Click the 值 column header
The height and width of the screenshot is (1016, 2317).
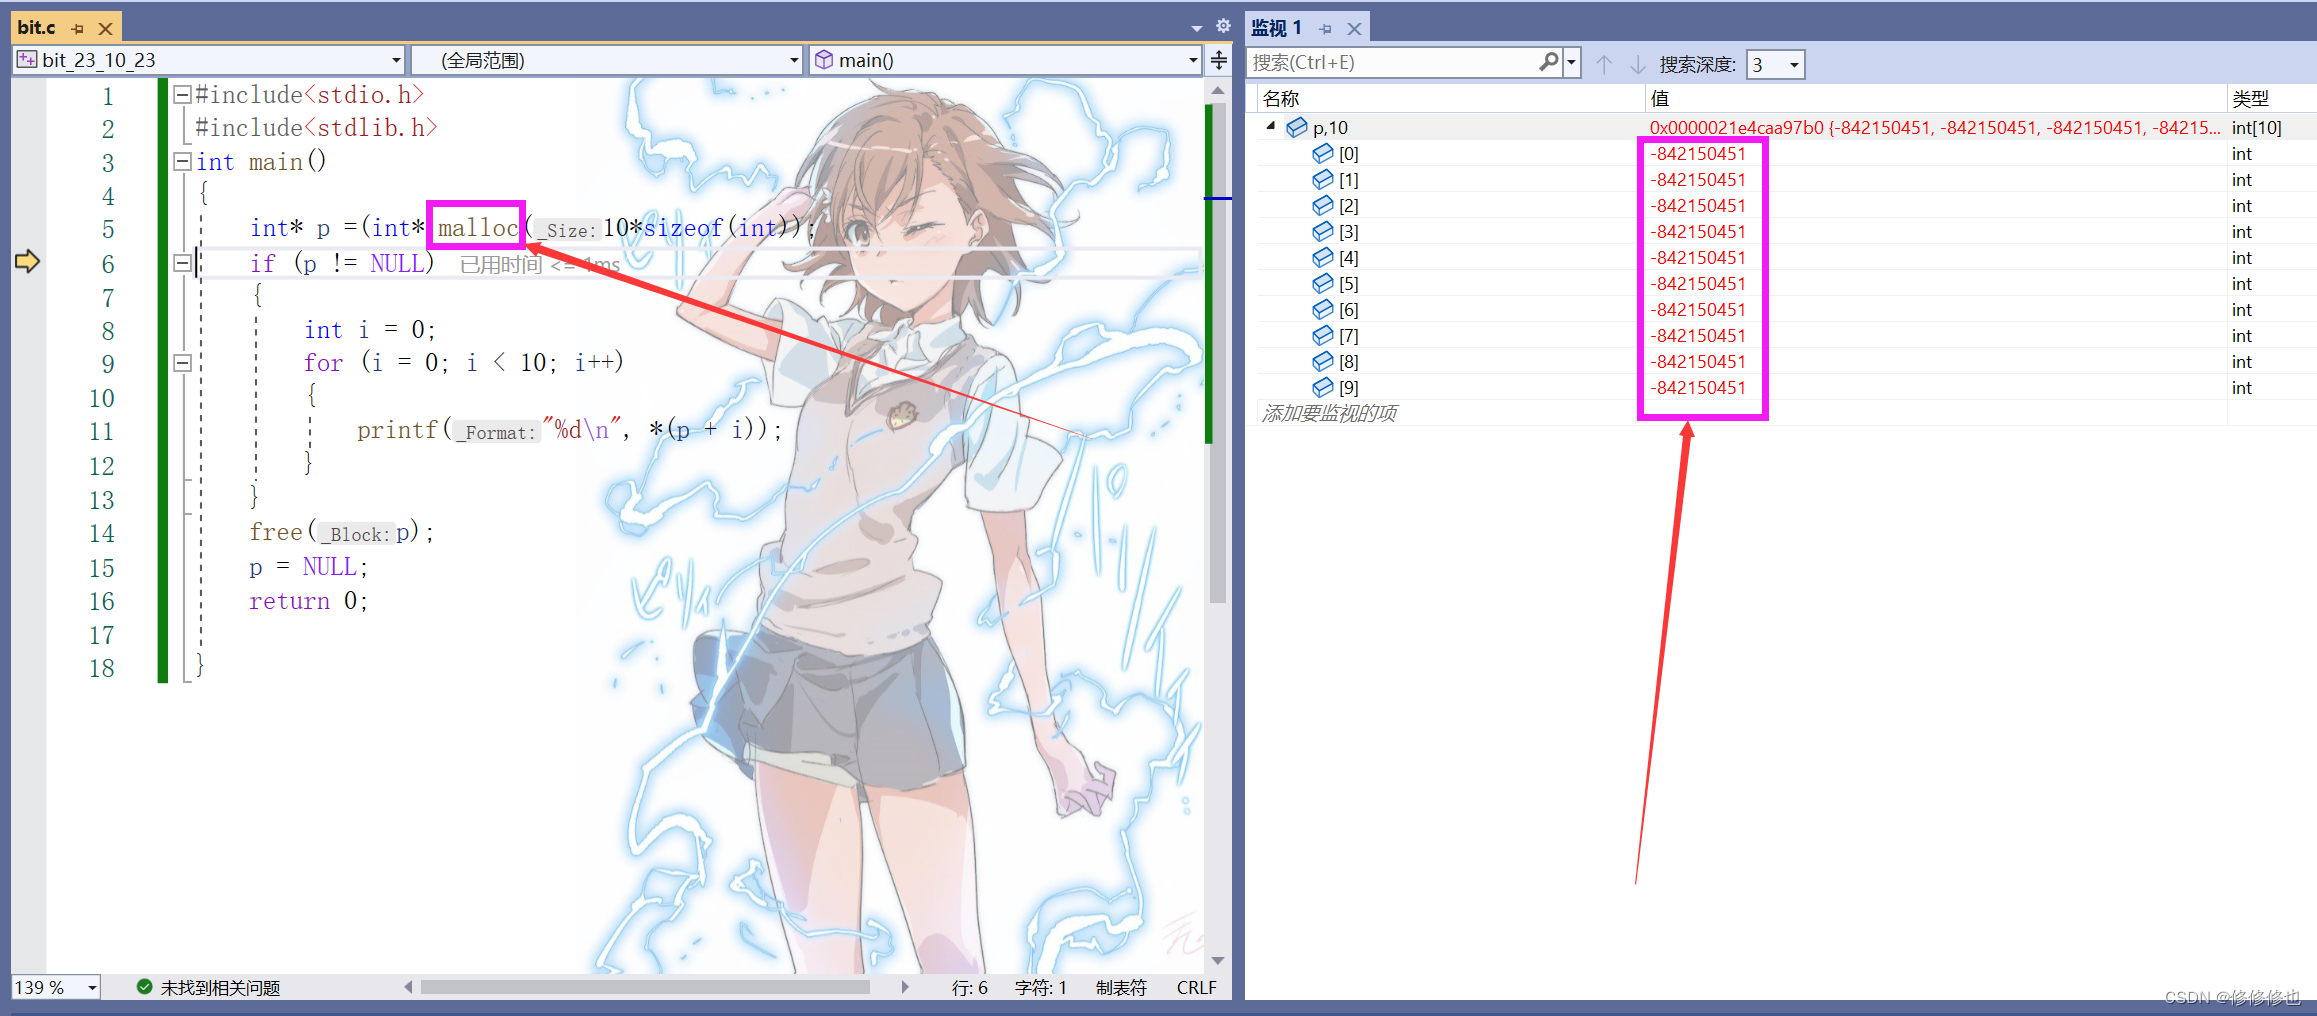coord(1660,98)
